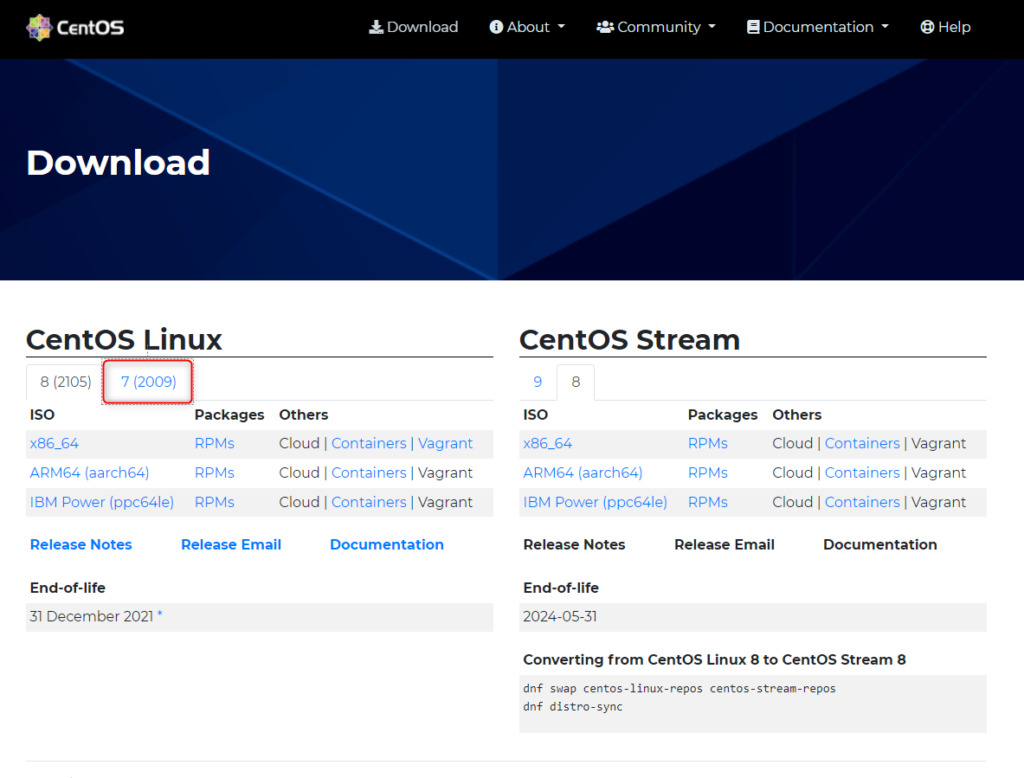
Task: Click the dnf distro-sync command line
Action: coord(573,707)
